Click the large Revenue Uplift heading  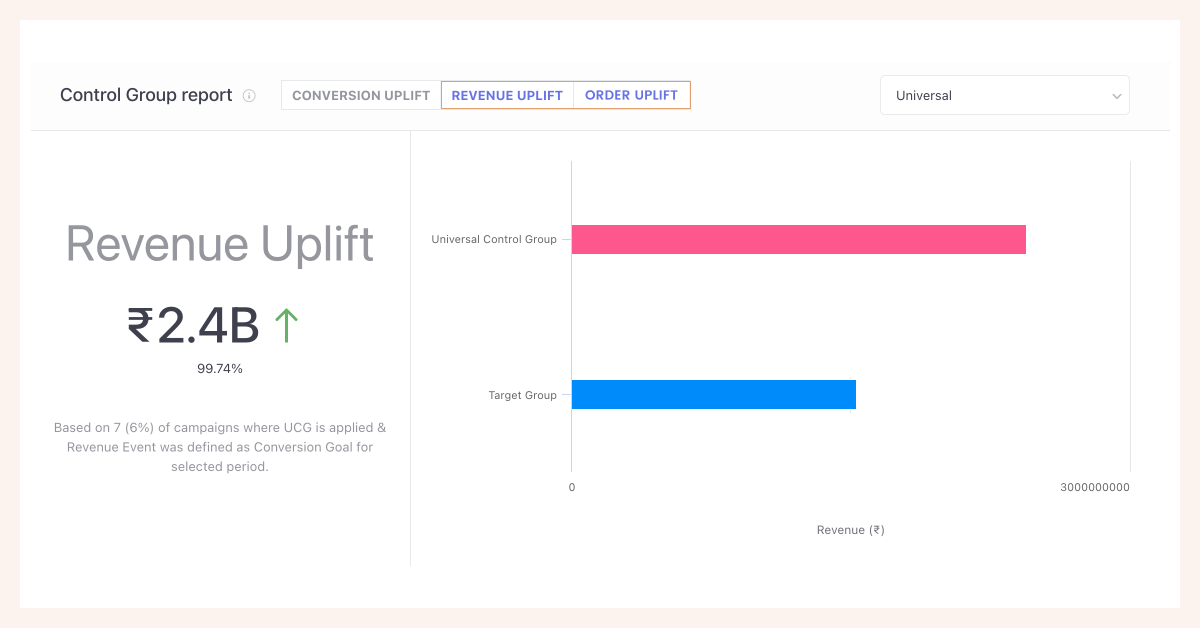[x=220, y=245]
